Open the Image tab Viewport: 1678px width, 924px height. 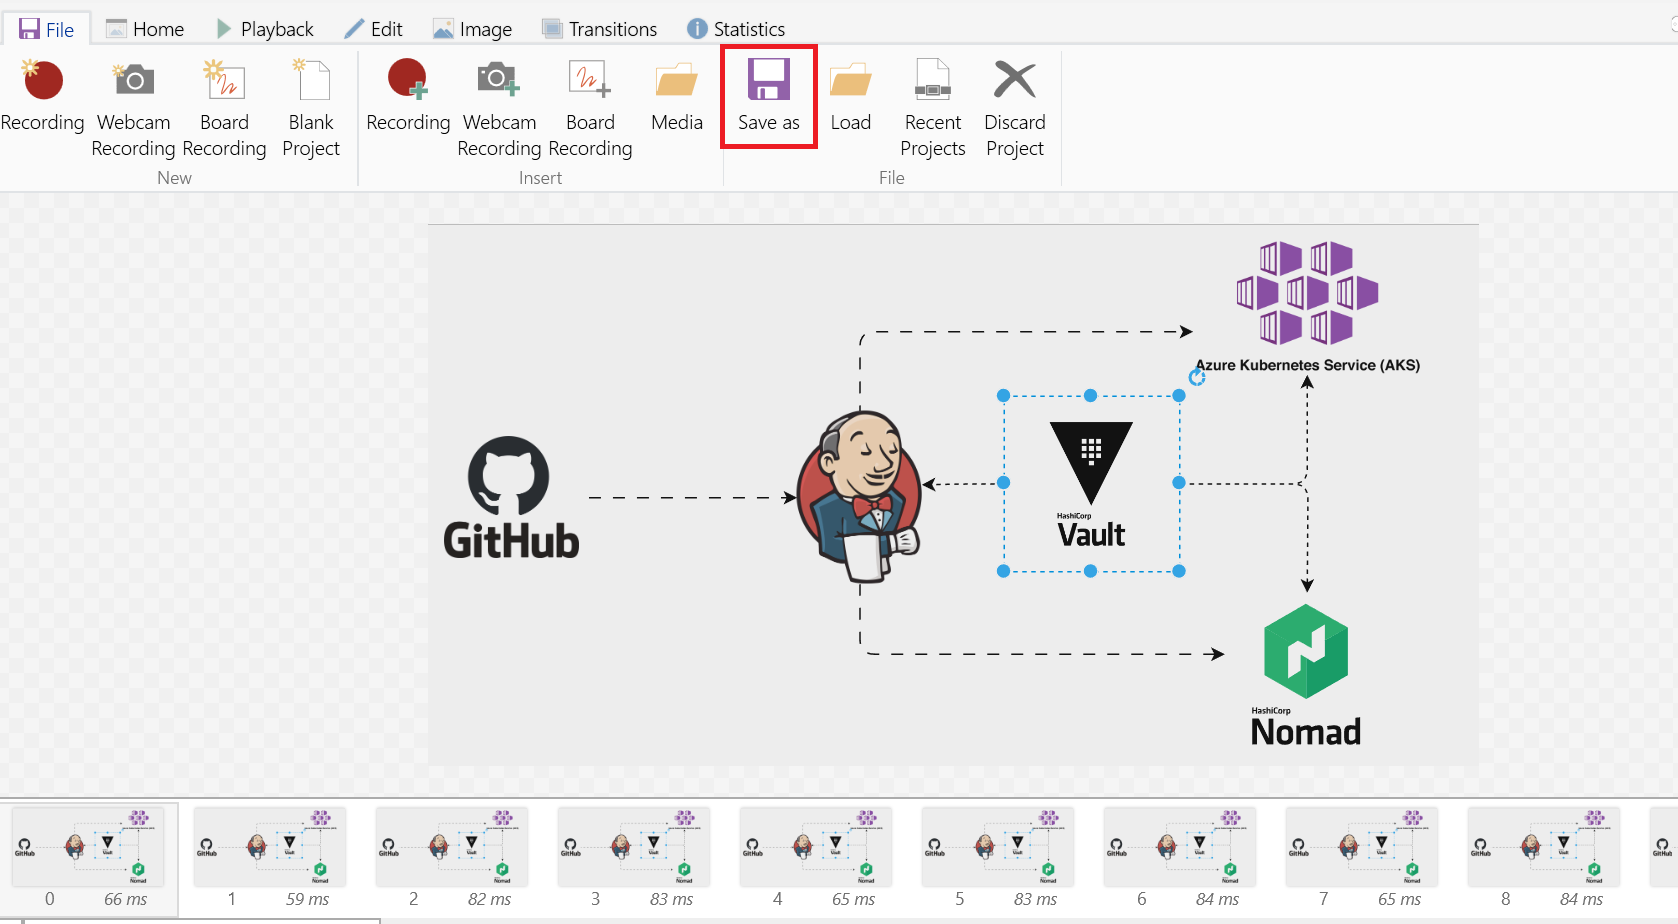[x=473, y=29]
